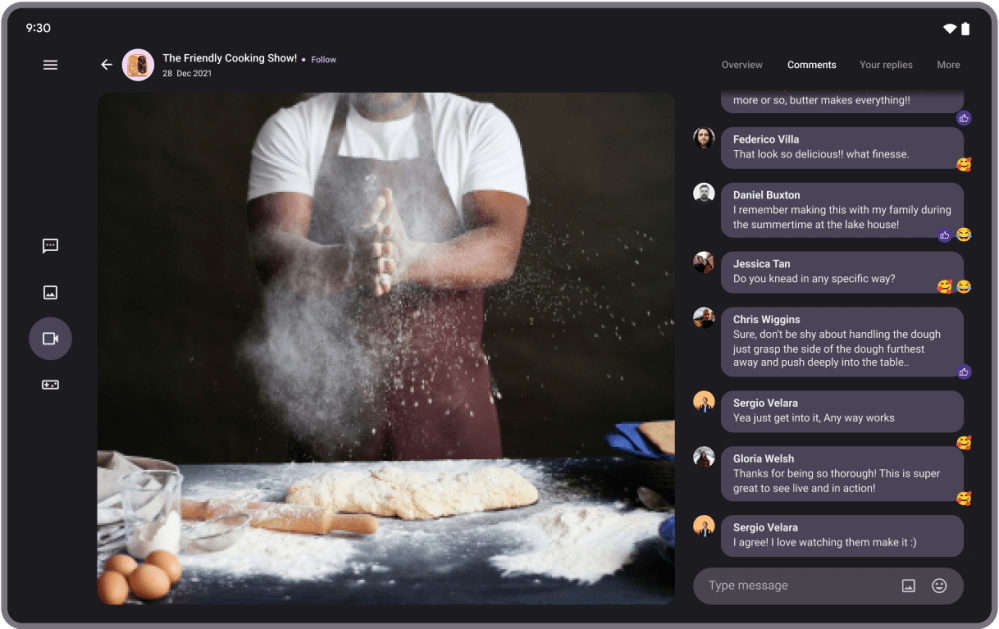Open the games controller section in sidebar
The height and width of the screenshot is (629, 999).
pyautogui.click(x=50, y=385)
